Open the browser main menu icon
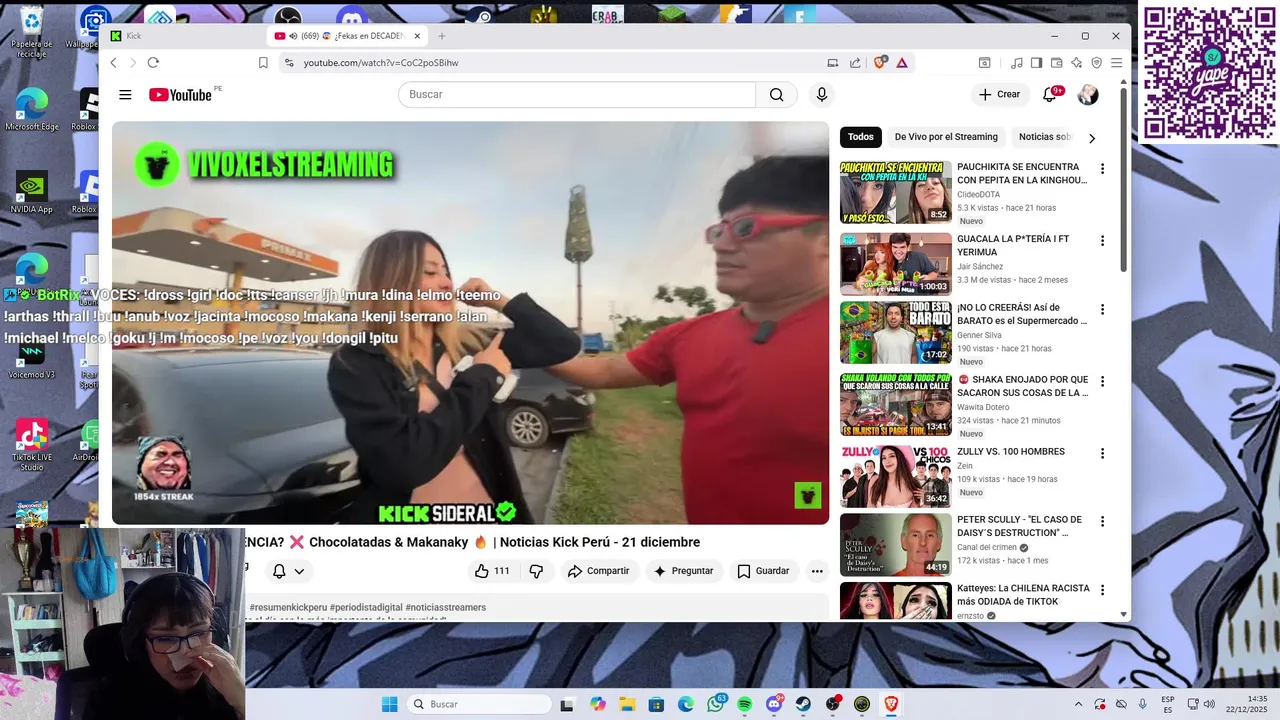Screen dimensions: 1280x720 click(1116, 62)
